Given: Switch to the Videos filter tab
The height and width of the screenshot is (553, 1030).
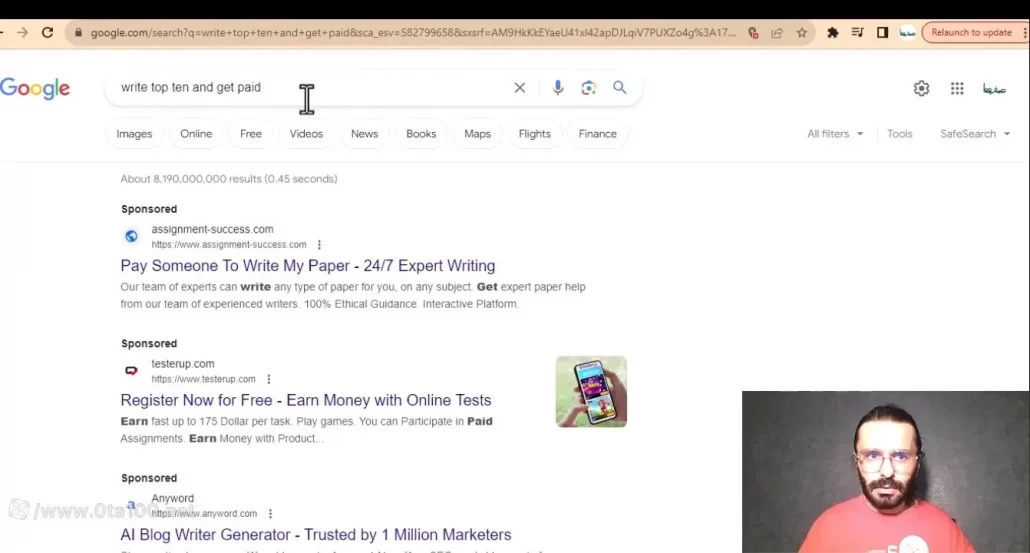Looking at the screenshot, I should [306, 134].
